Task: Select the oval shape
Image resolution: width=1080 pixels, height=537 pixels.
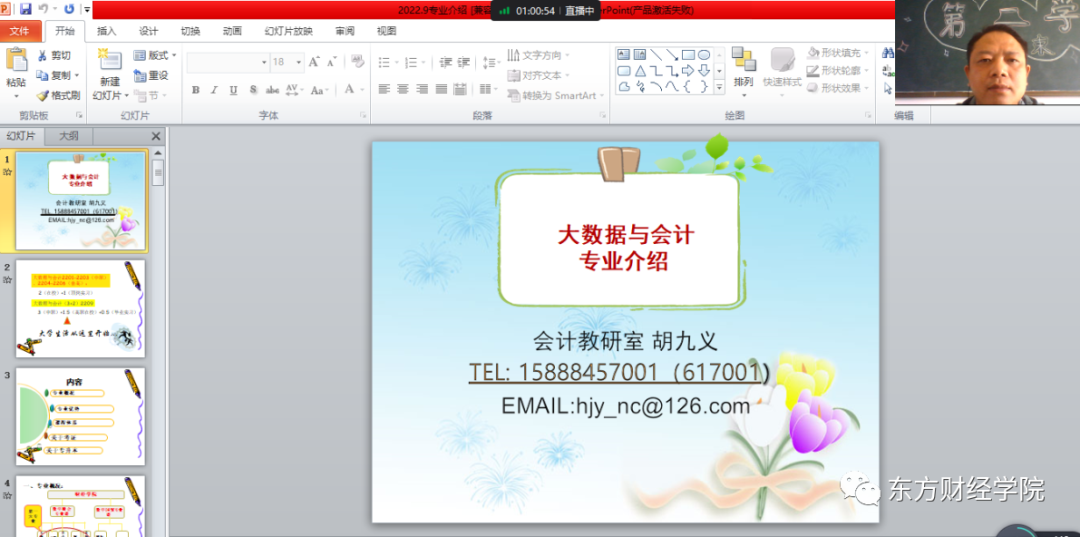Action: 704,54
